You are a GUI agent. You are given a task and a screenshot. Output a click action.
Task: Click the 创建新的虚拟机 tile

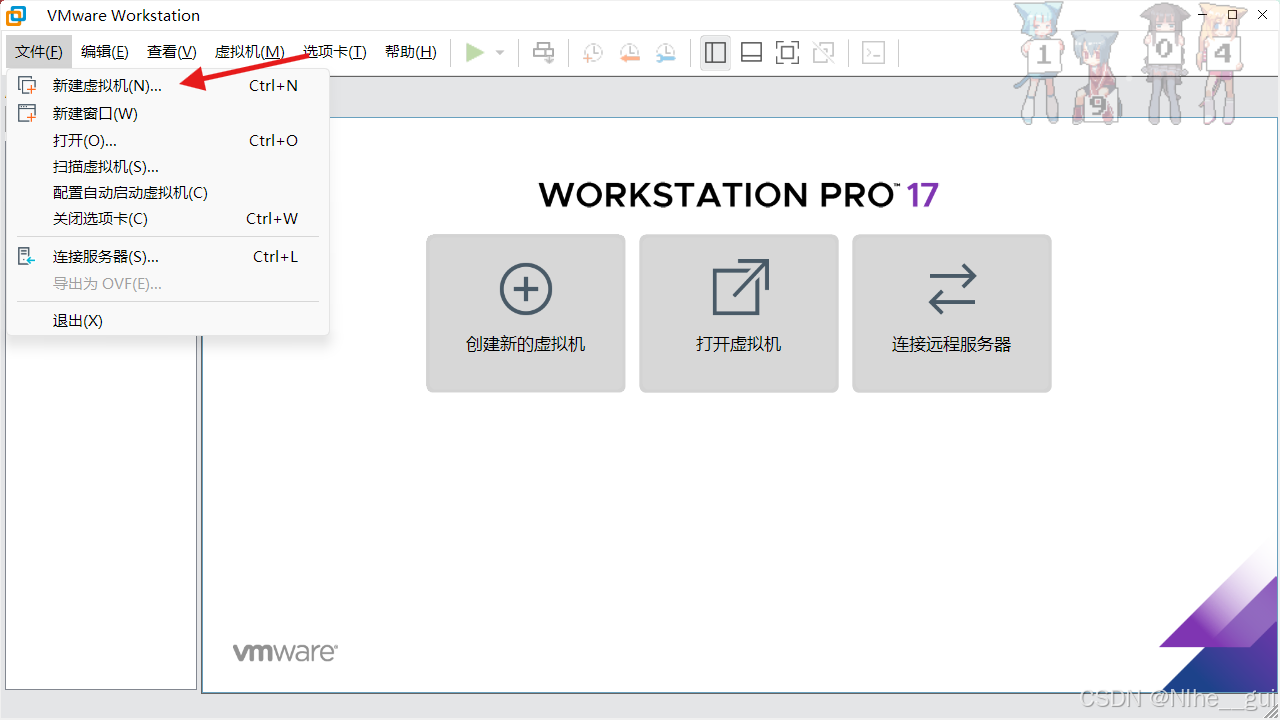(x=526, y=314)
